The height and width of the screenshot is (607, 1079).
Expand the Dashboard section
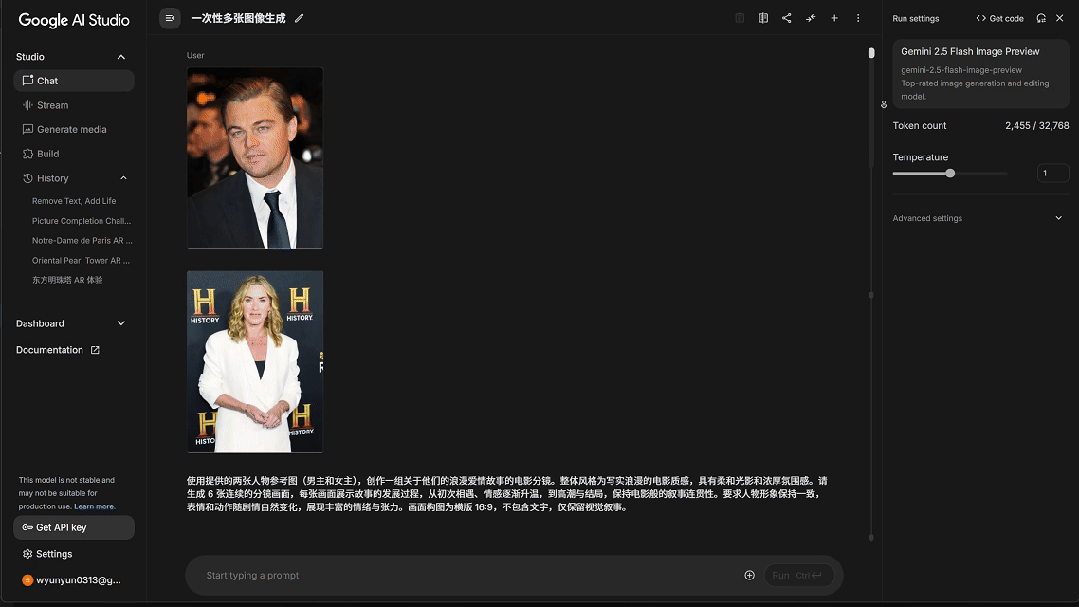pos(122,322)
